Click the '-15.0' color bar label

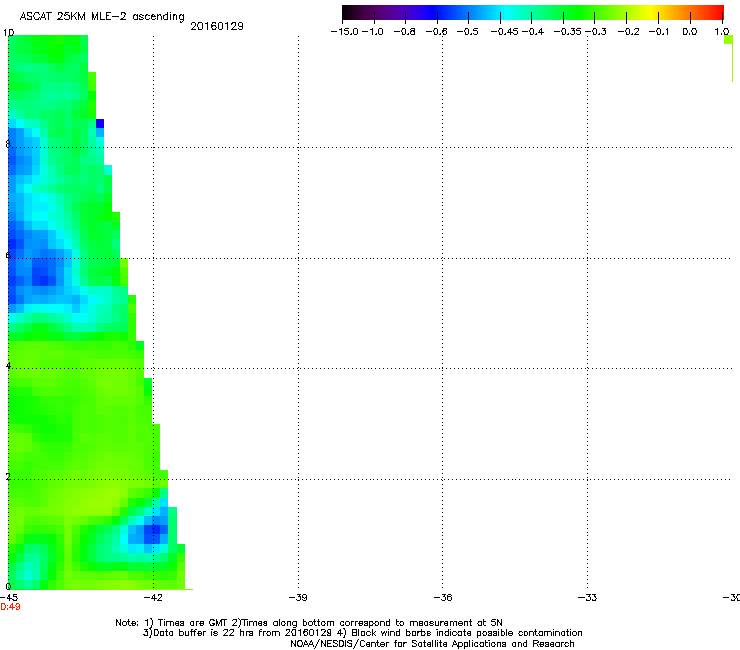click(x=345, y=32)
